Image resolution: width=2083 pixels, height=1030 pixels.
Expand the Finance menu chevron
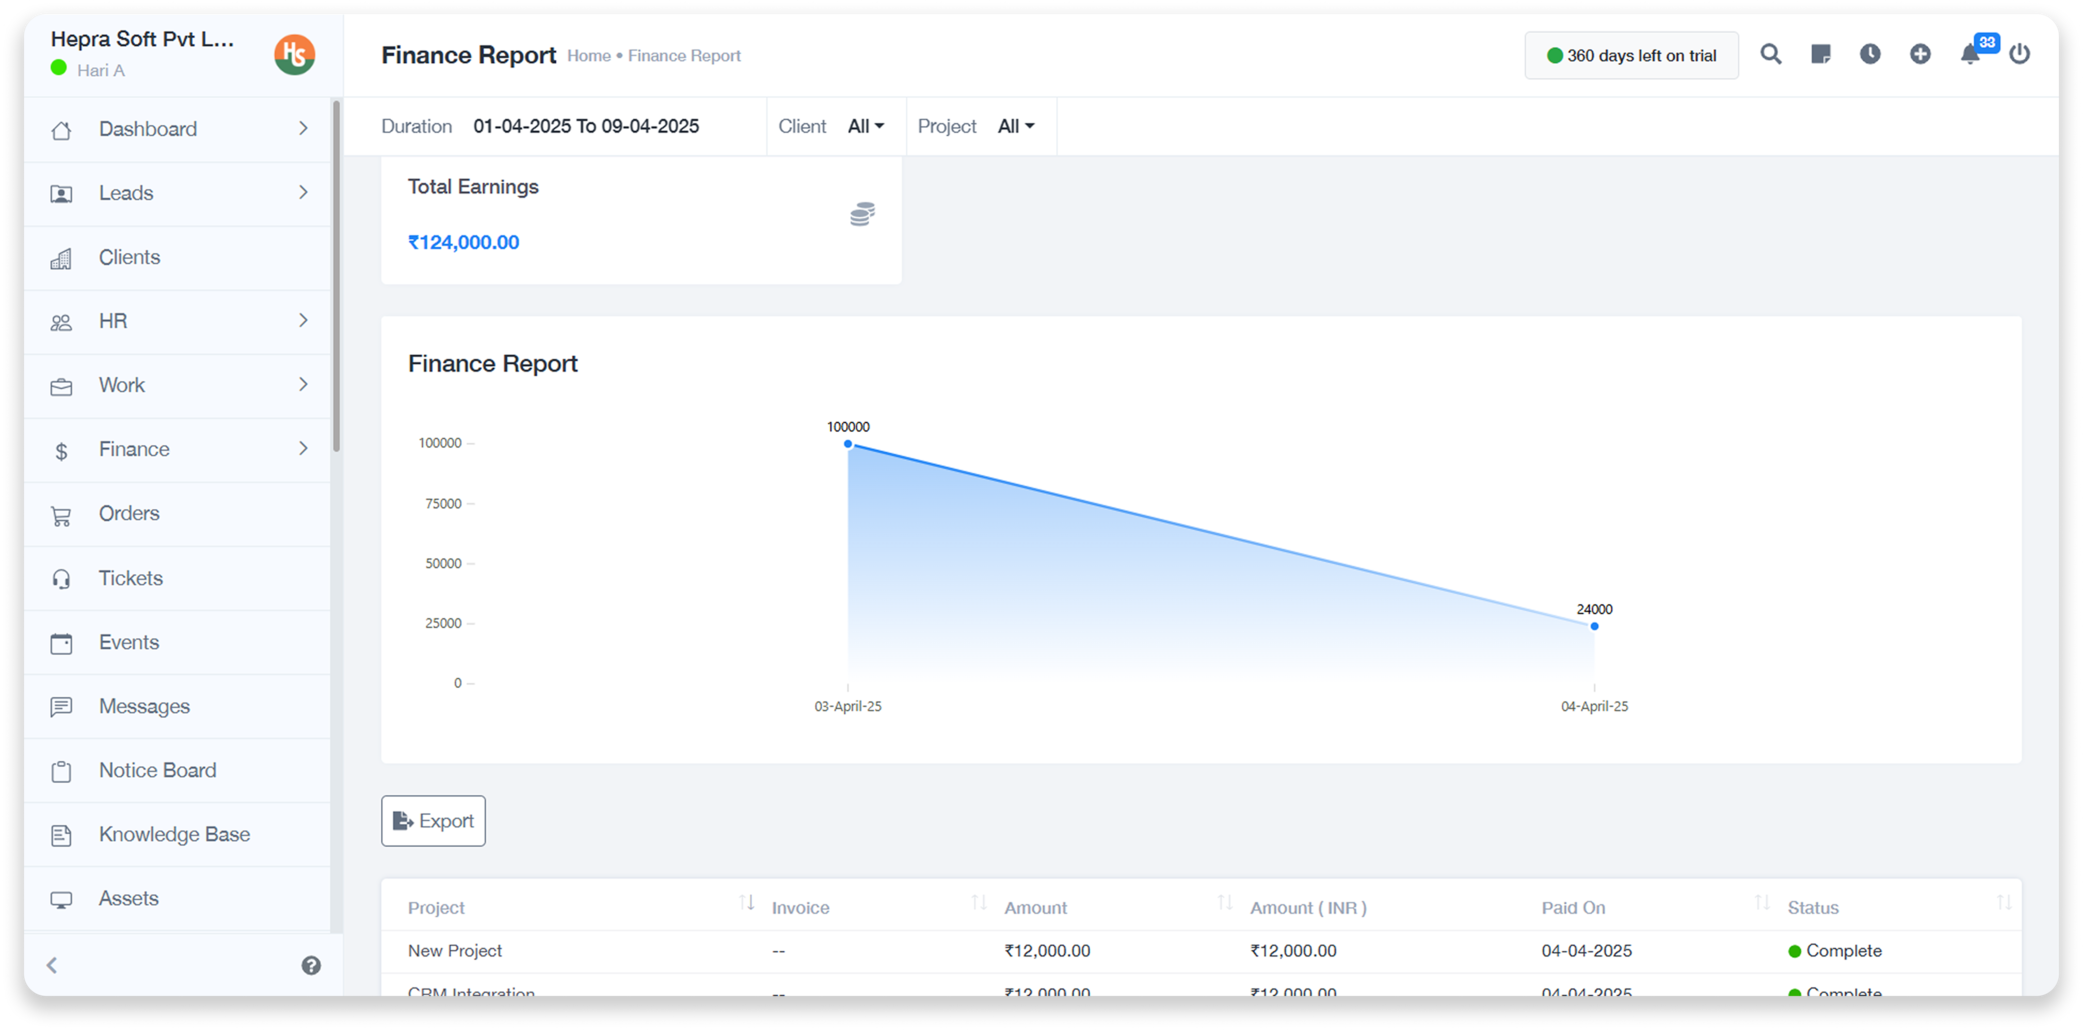[303, 449]
